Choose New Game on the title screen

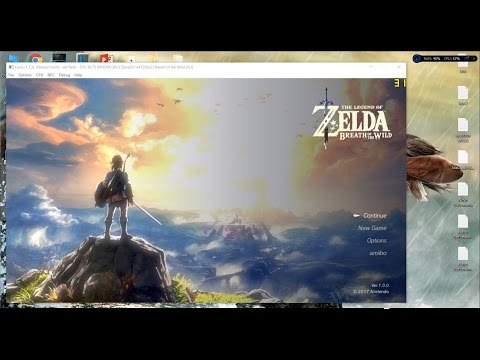point(372,228)
